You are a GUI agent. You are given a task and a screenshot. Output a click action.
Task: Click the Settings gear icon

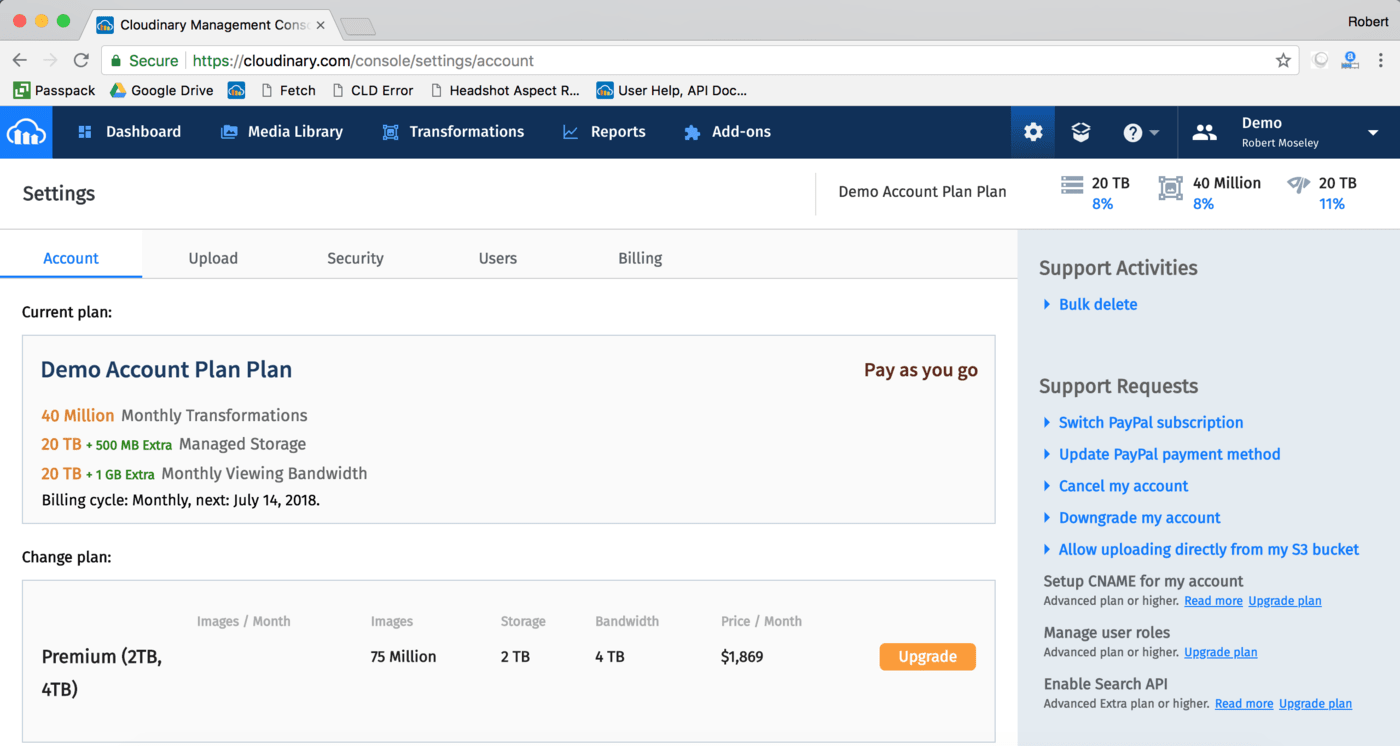tap(1033, 132)
